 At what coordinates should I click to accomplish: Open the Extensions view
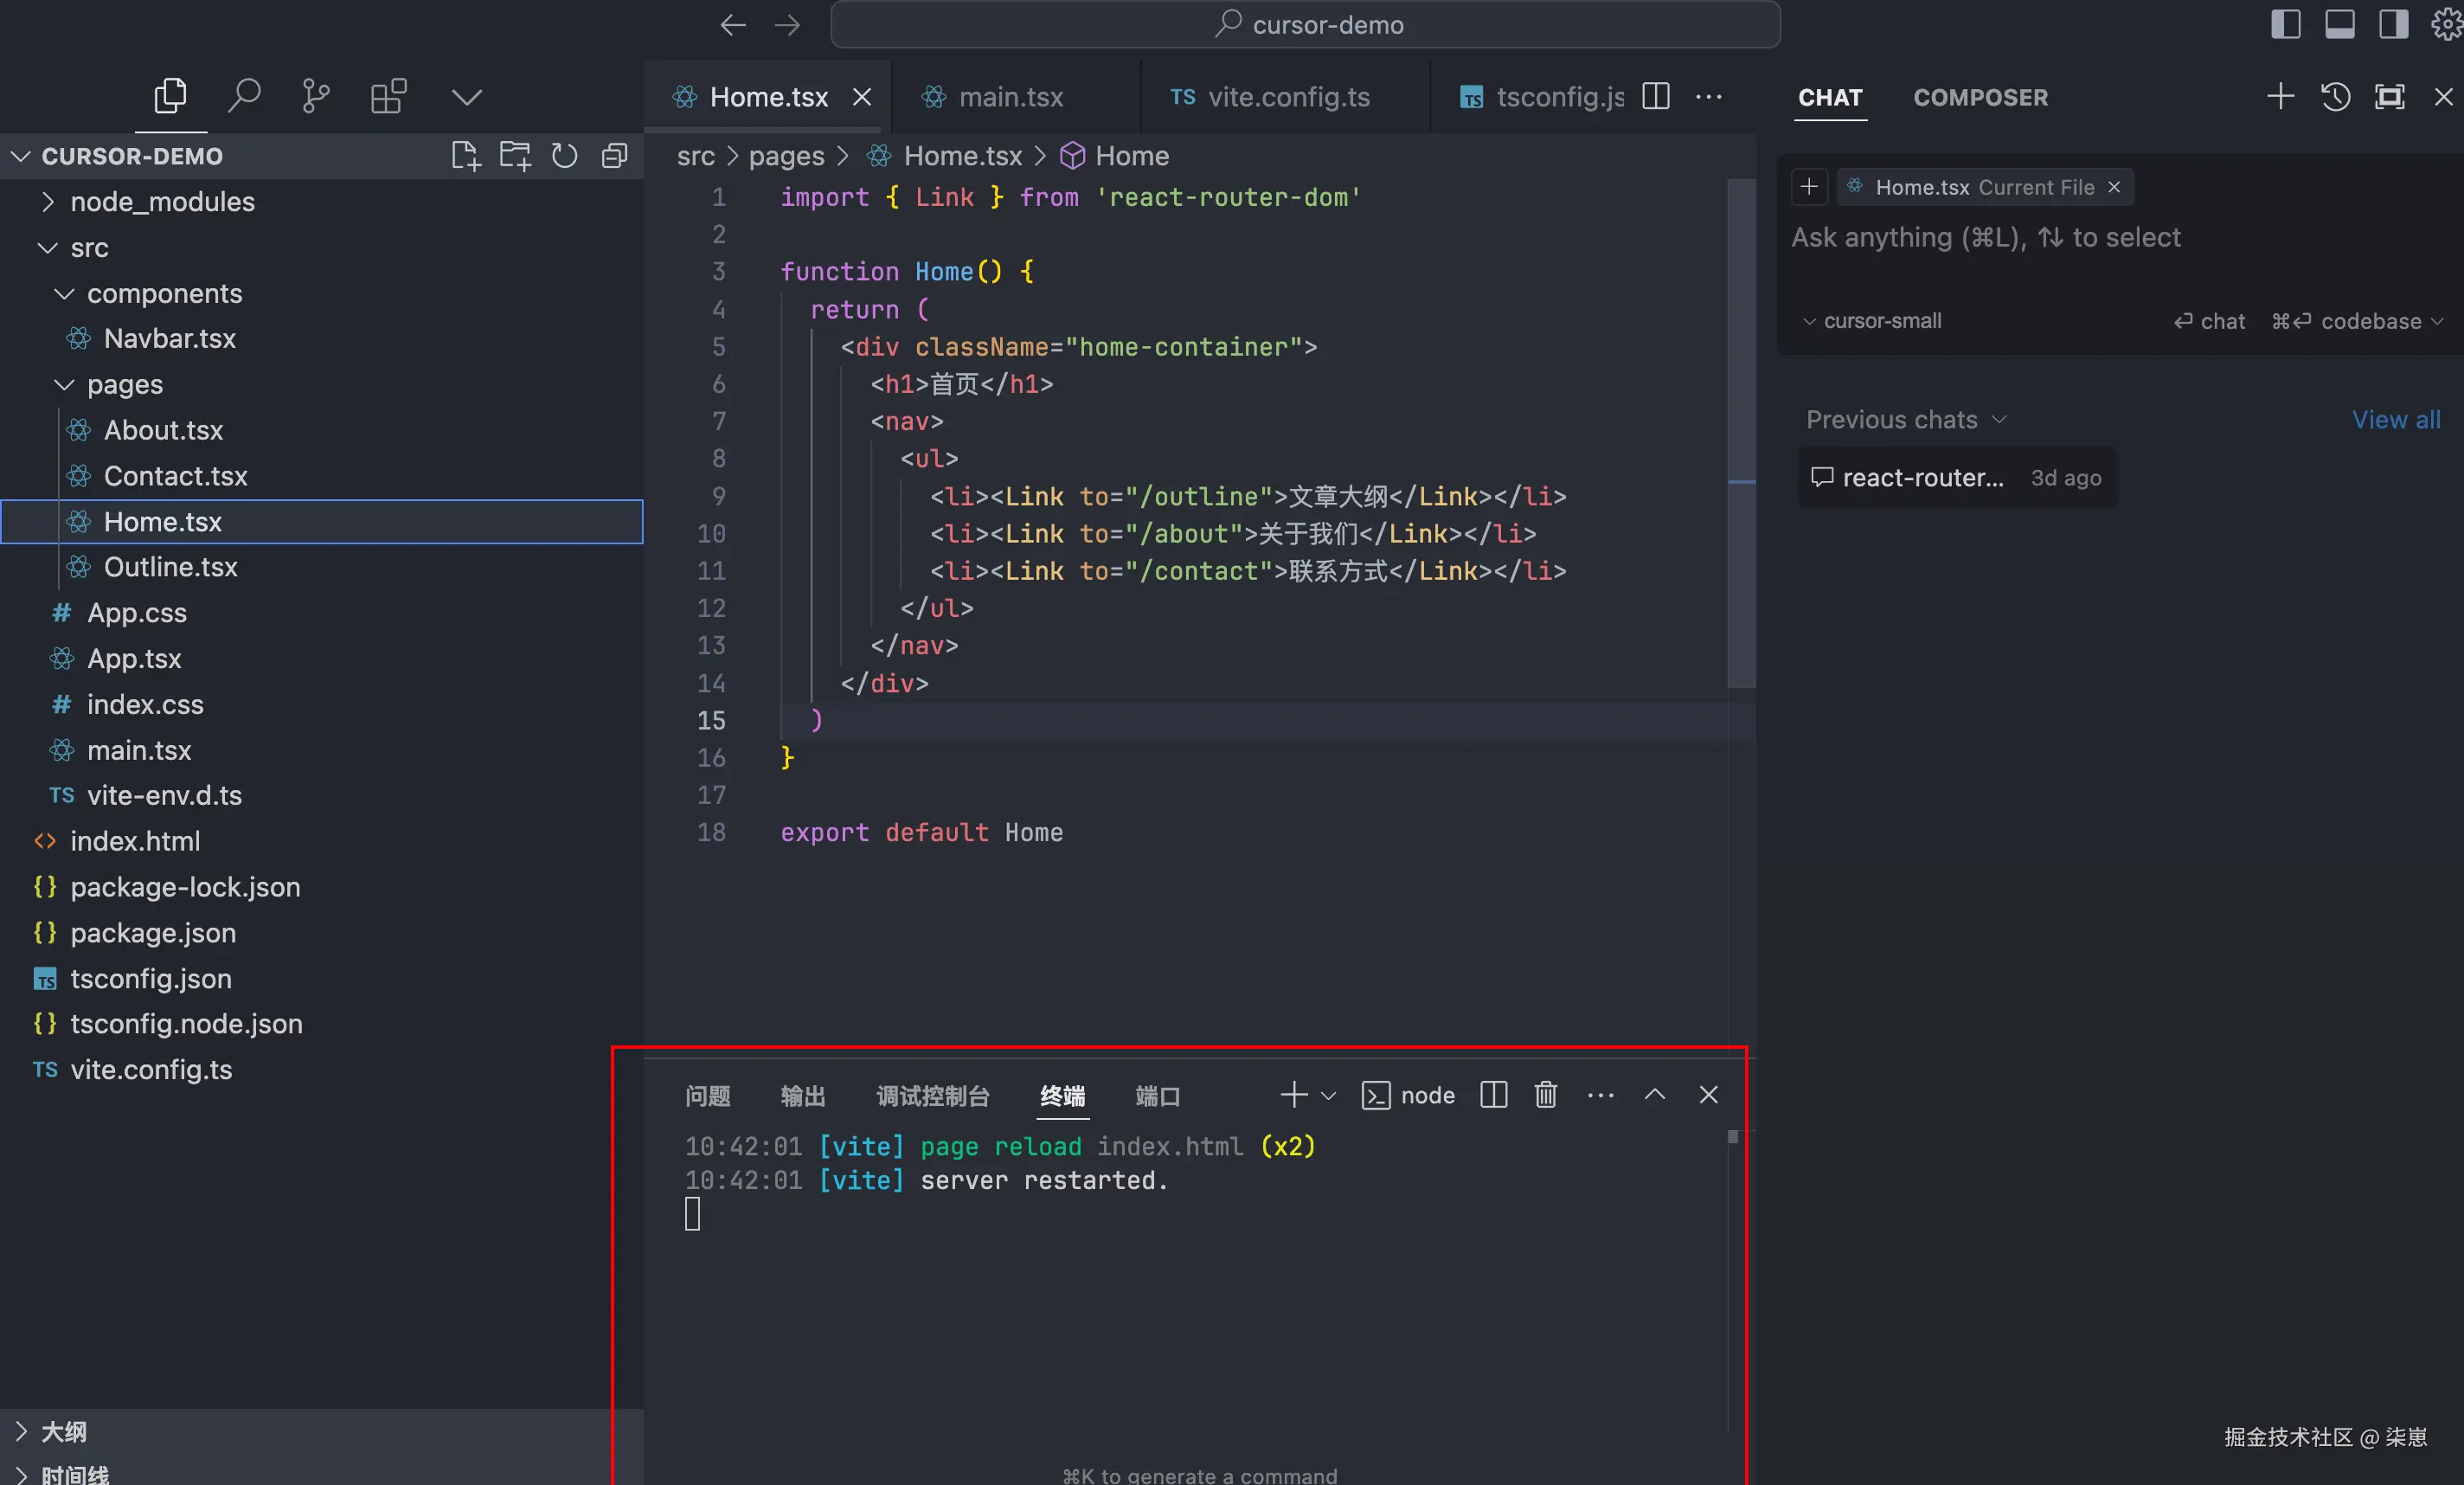388,97
